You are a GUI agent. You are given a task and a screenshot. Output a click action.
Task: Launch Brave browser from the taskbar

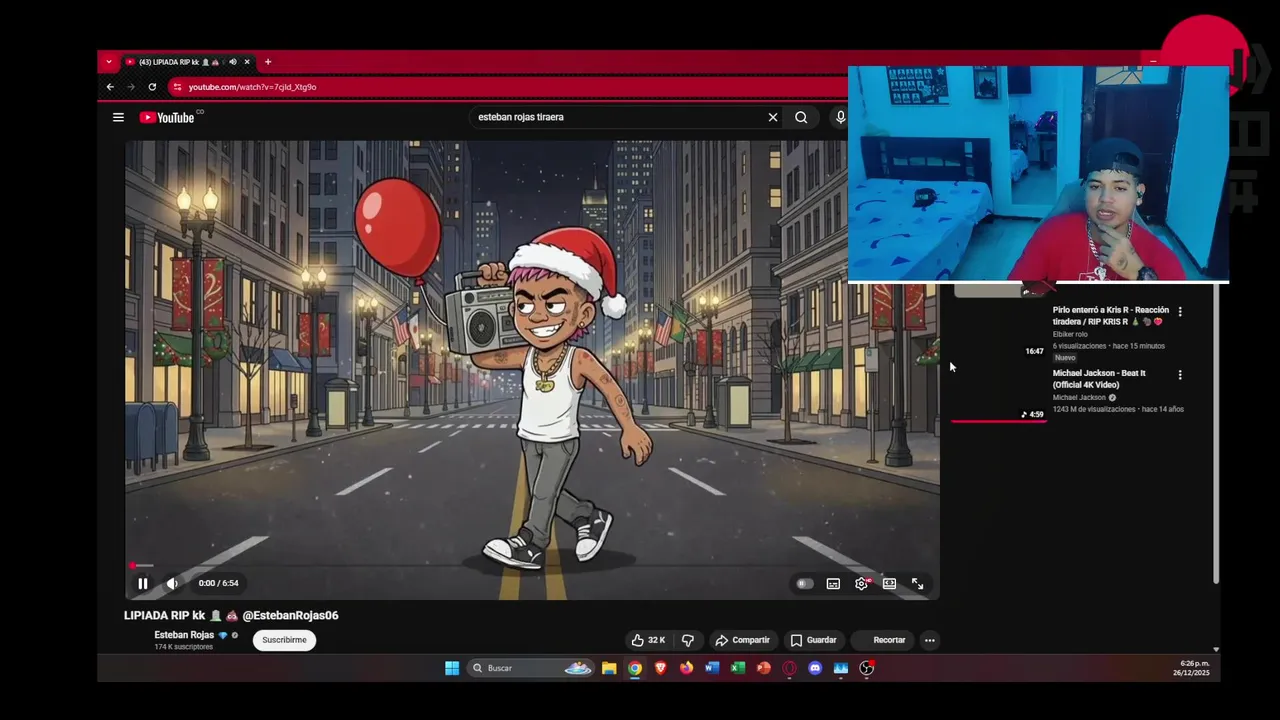tap(661, 668)
